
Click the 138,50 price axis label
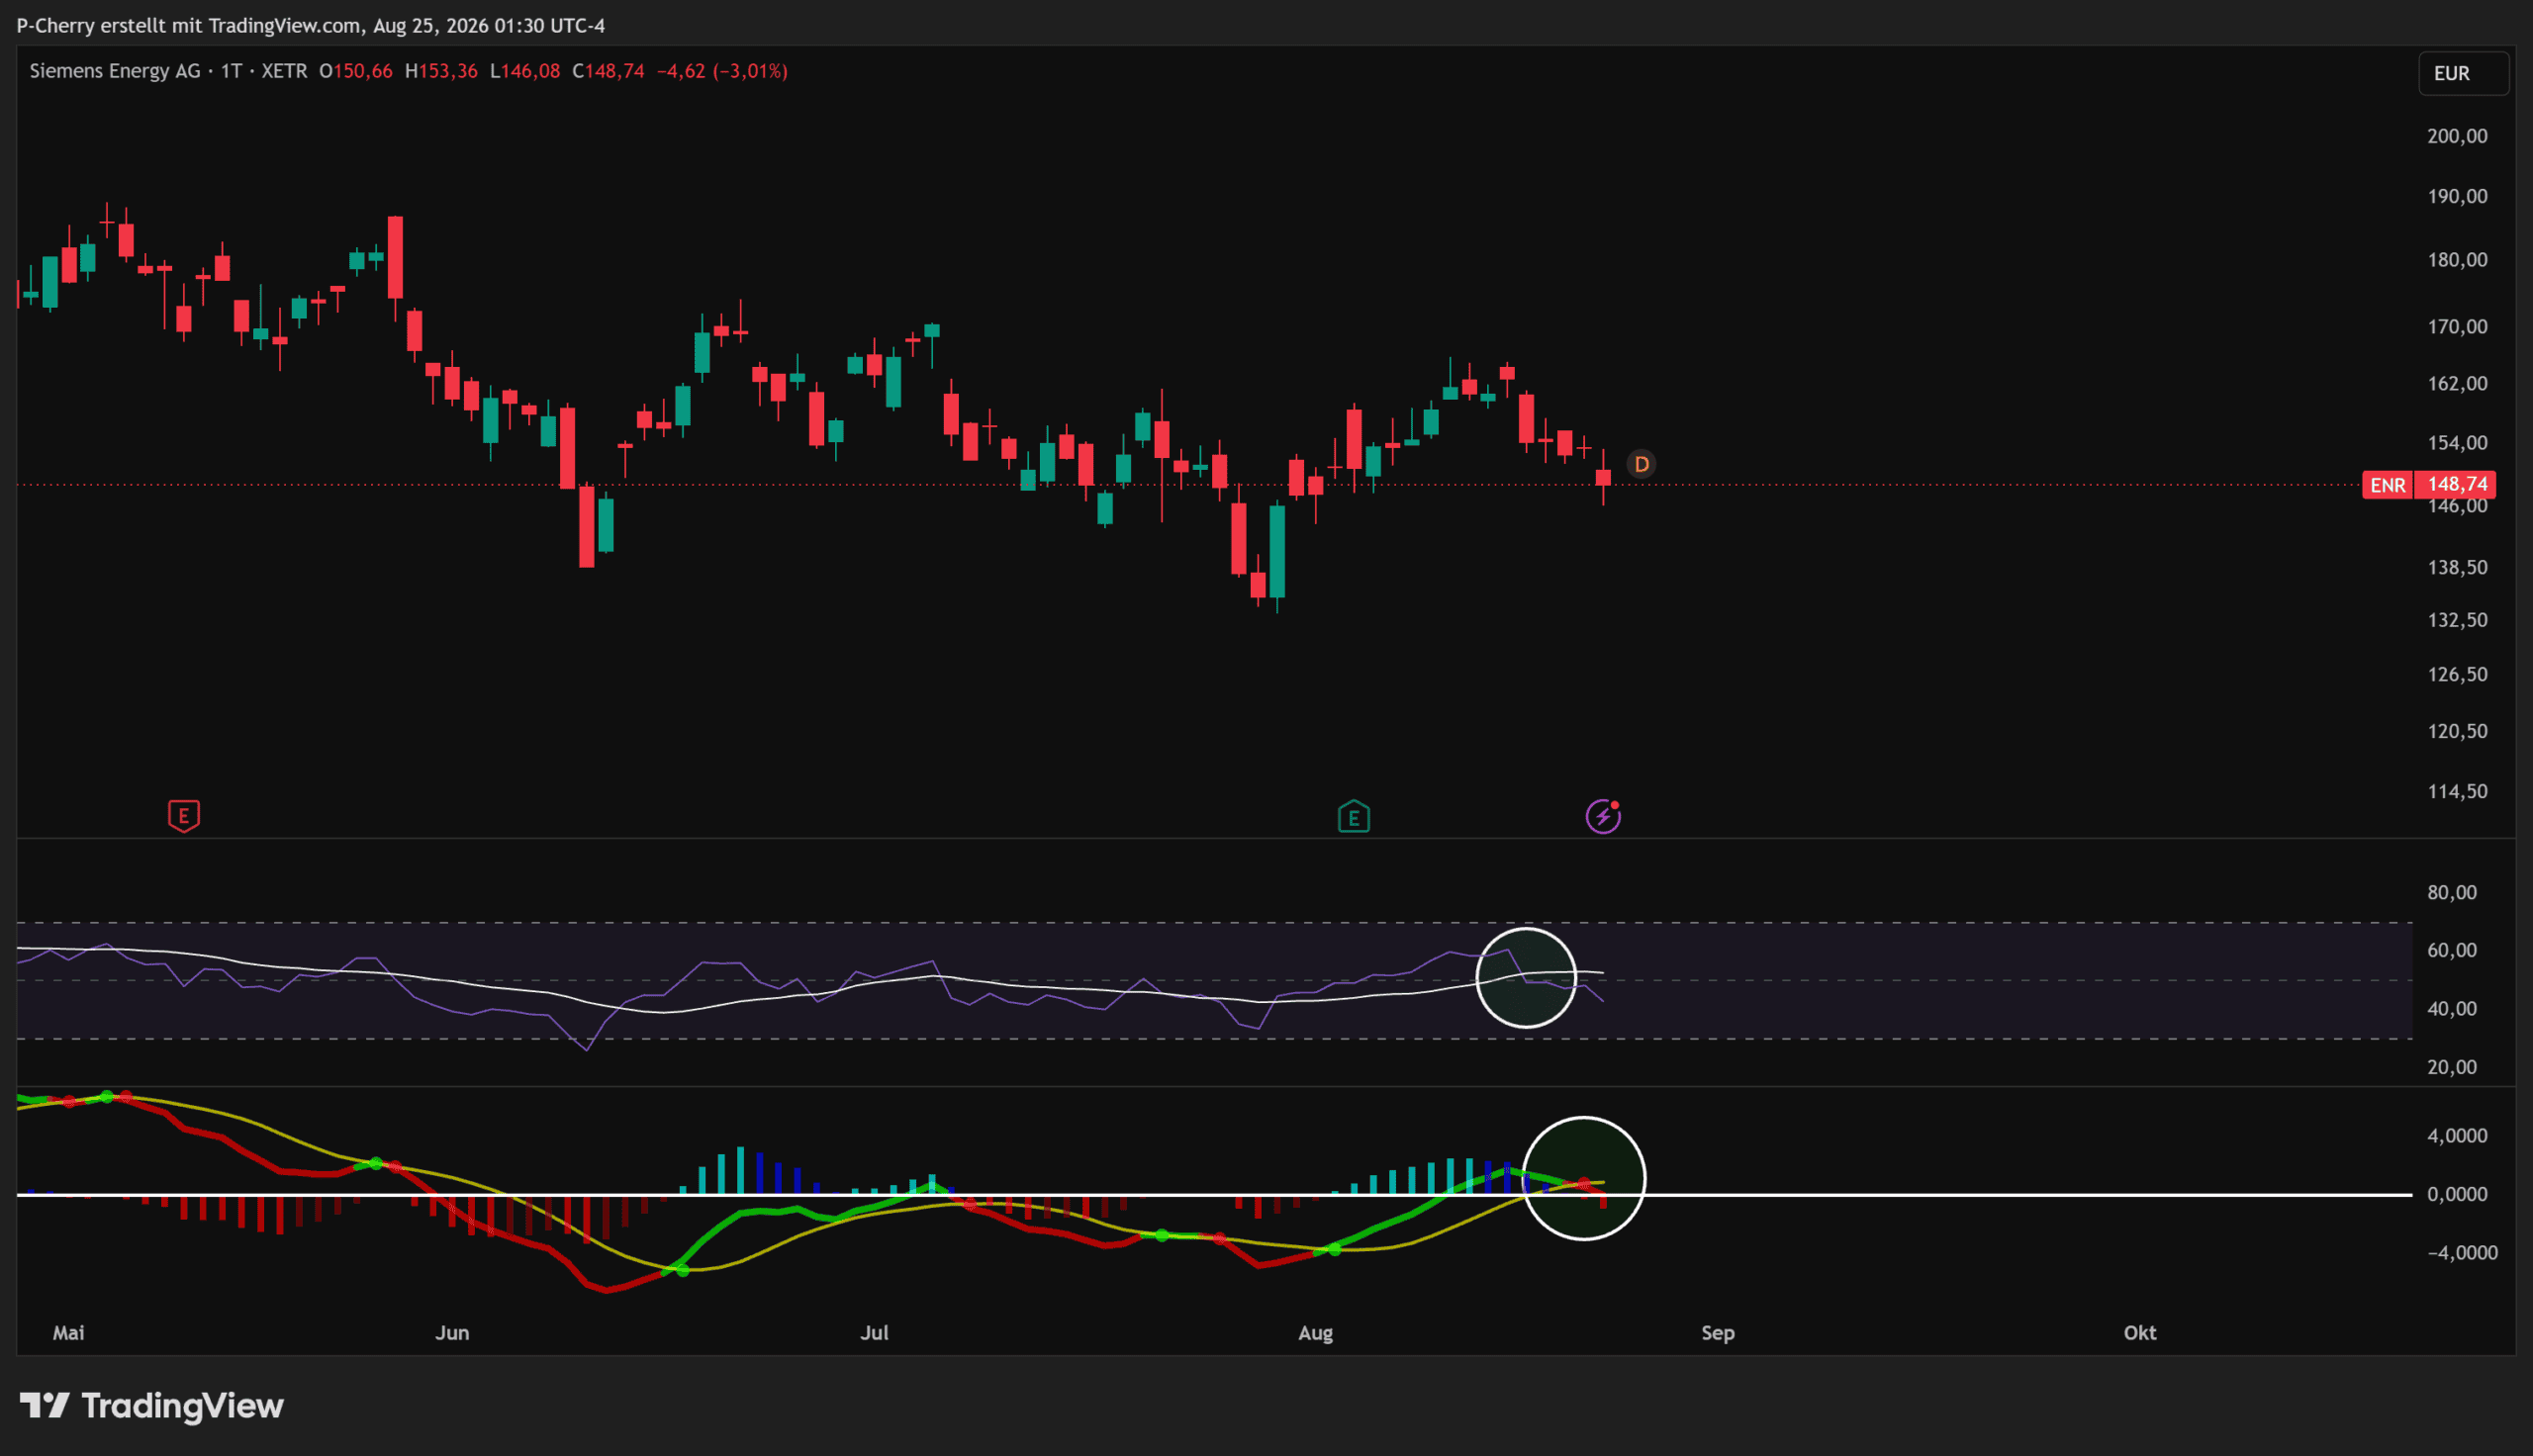[x=2457, y=567]
